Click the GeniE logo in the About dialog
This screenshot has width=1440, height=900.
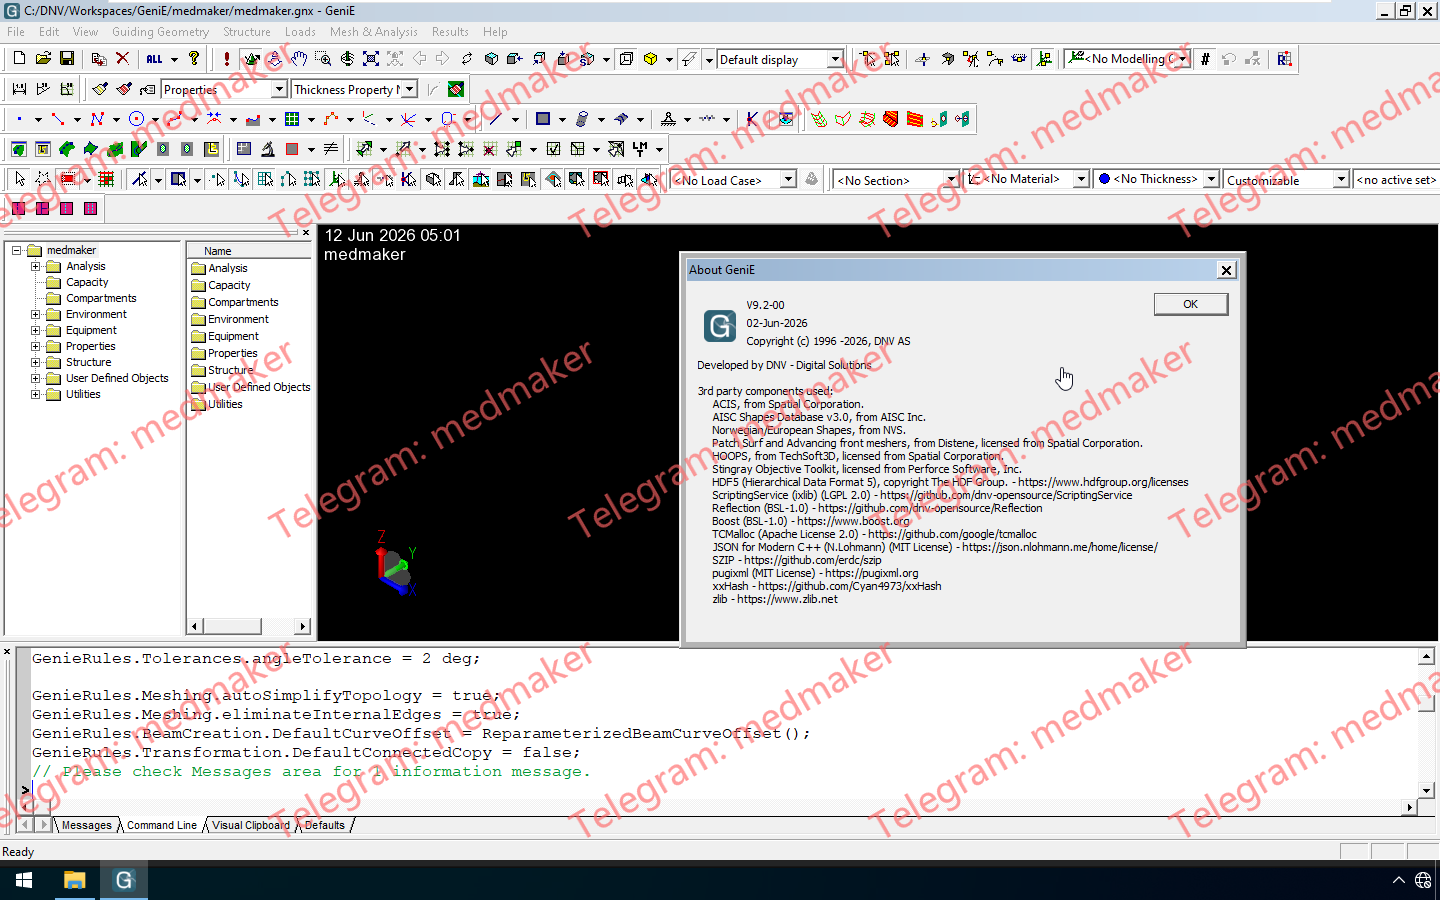(720, 325)
